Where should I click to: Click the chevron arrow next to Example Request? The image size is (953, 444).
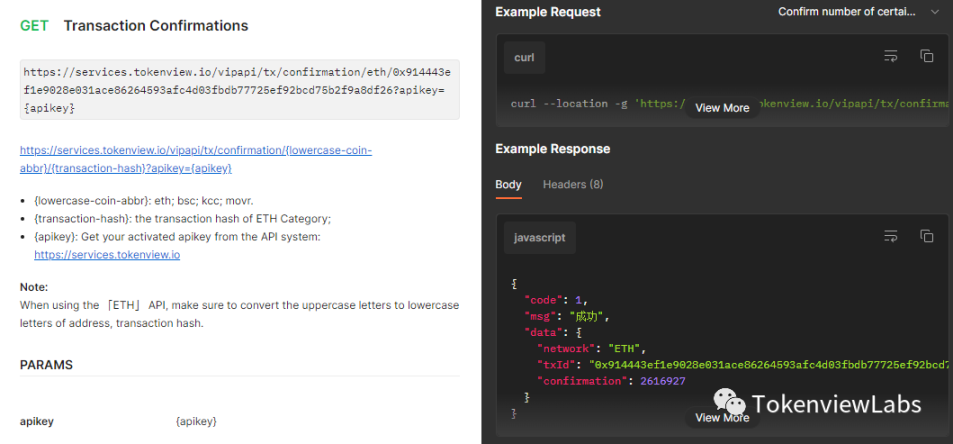point(935,12)
